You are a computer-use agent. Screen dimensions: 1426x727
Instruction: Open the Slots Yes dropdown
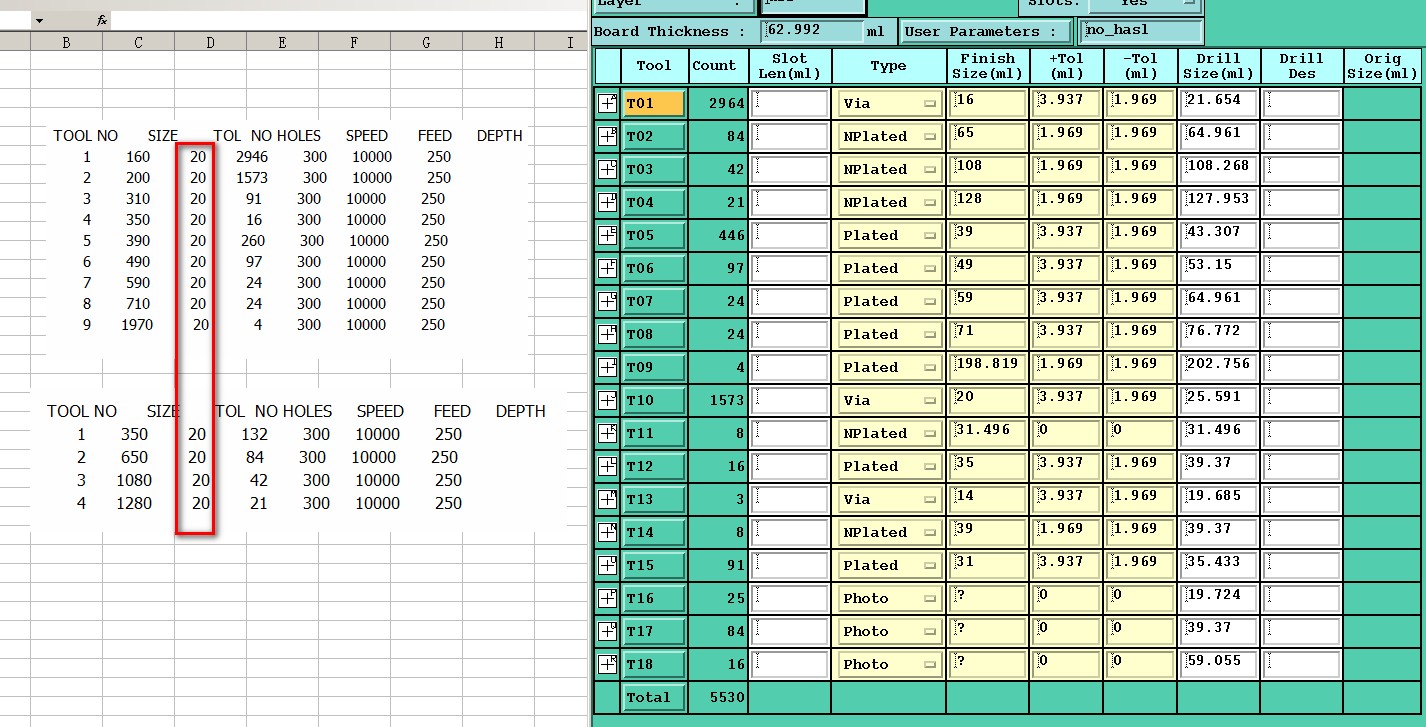click(x=1143, y=5)
